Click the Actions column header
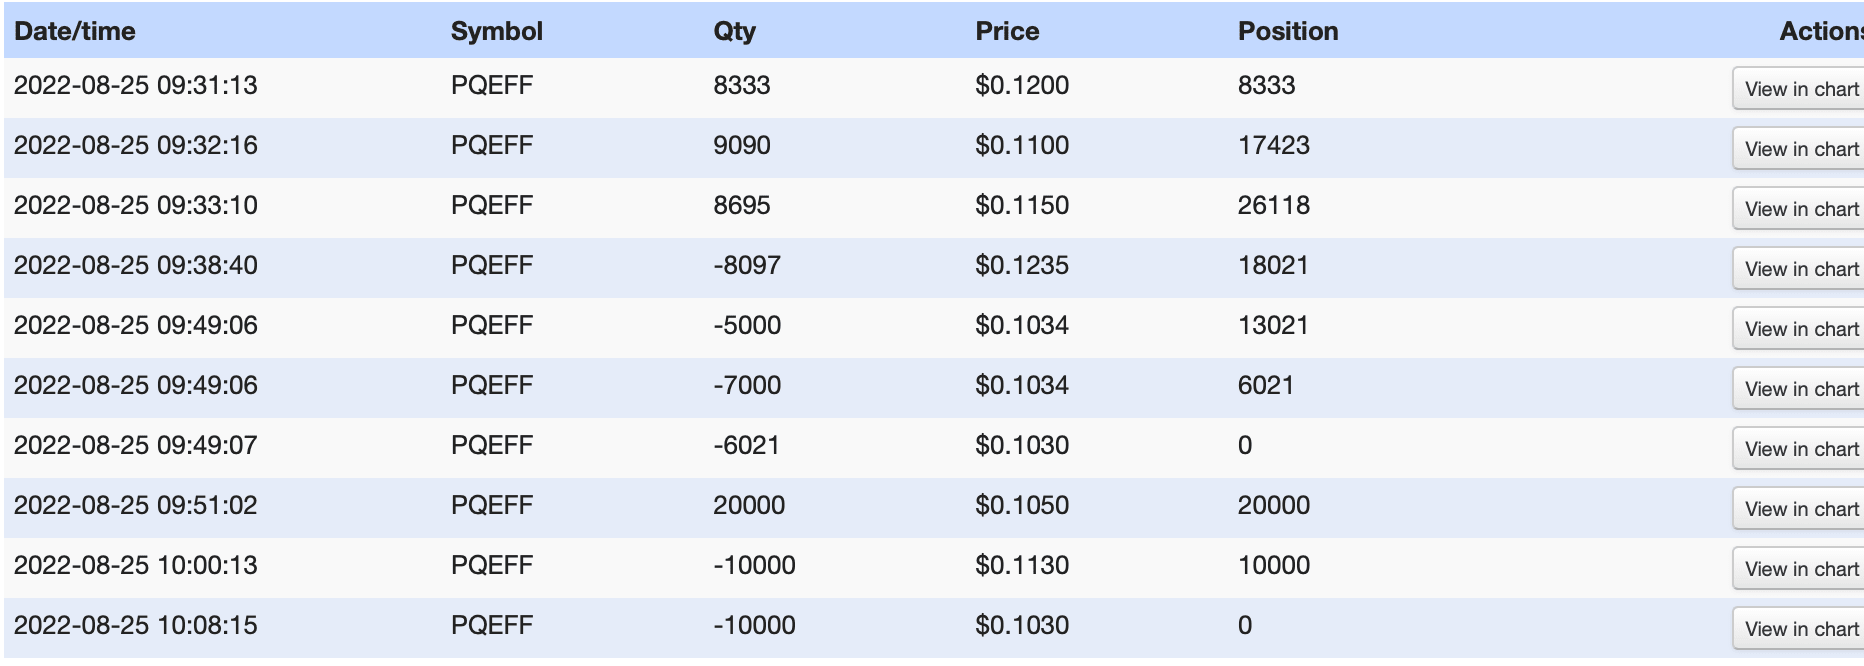 tap(1820, 31)
